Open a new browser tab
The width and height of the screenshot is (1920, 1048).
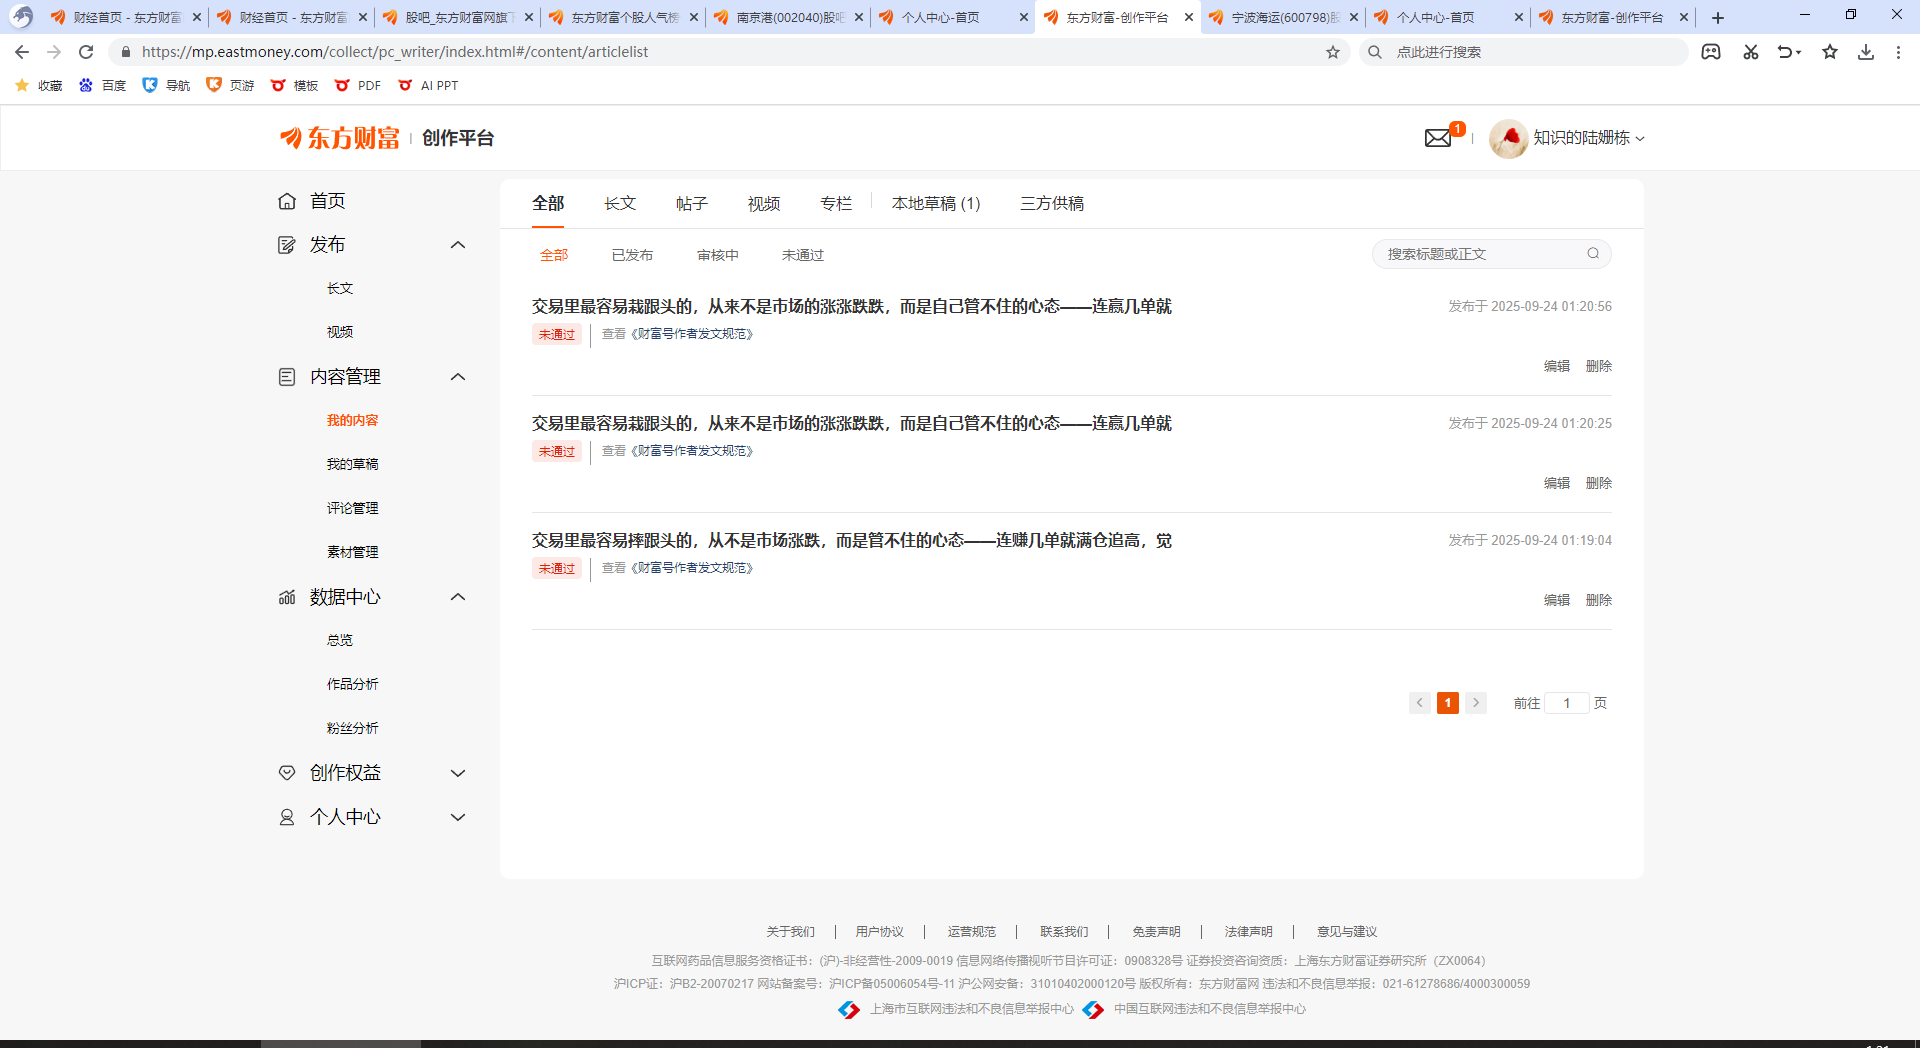pos(1718,17)
